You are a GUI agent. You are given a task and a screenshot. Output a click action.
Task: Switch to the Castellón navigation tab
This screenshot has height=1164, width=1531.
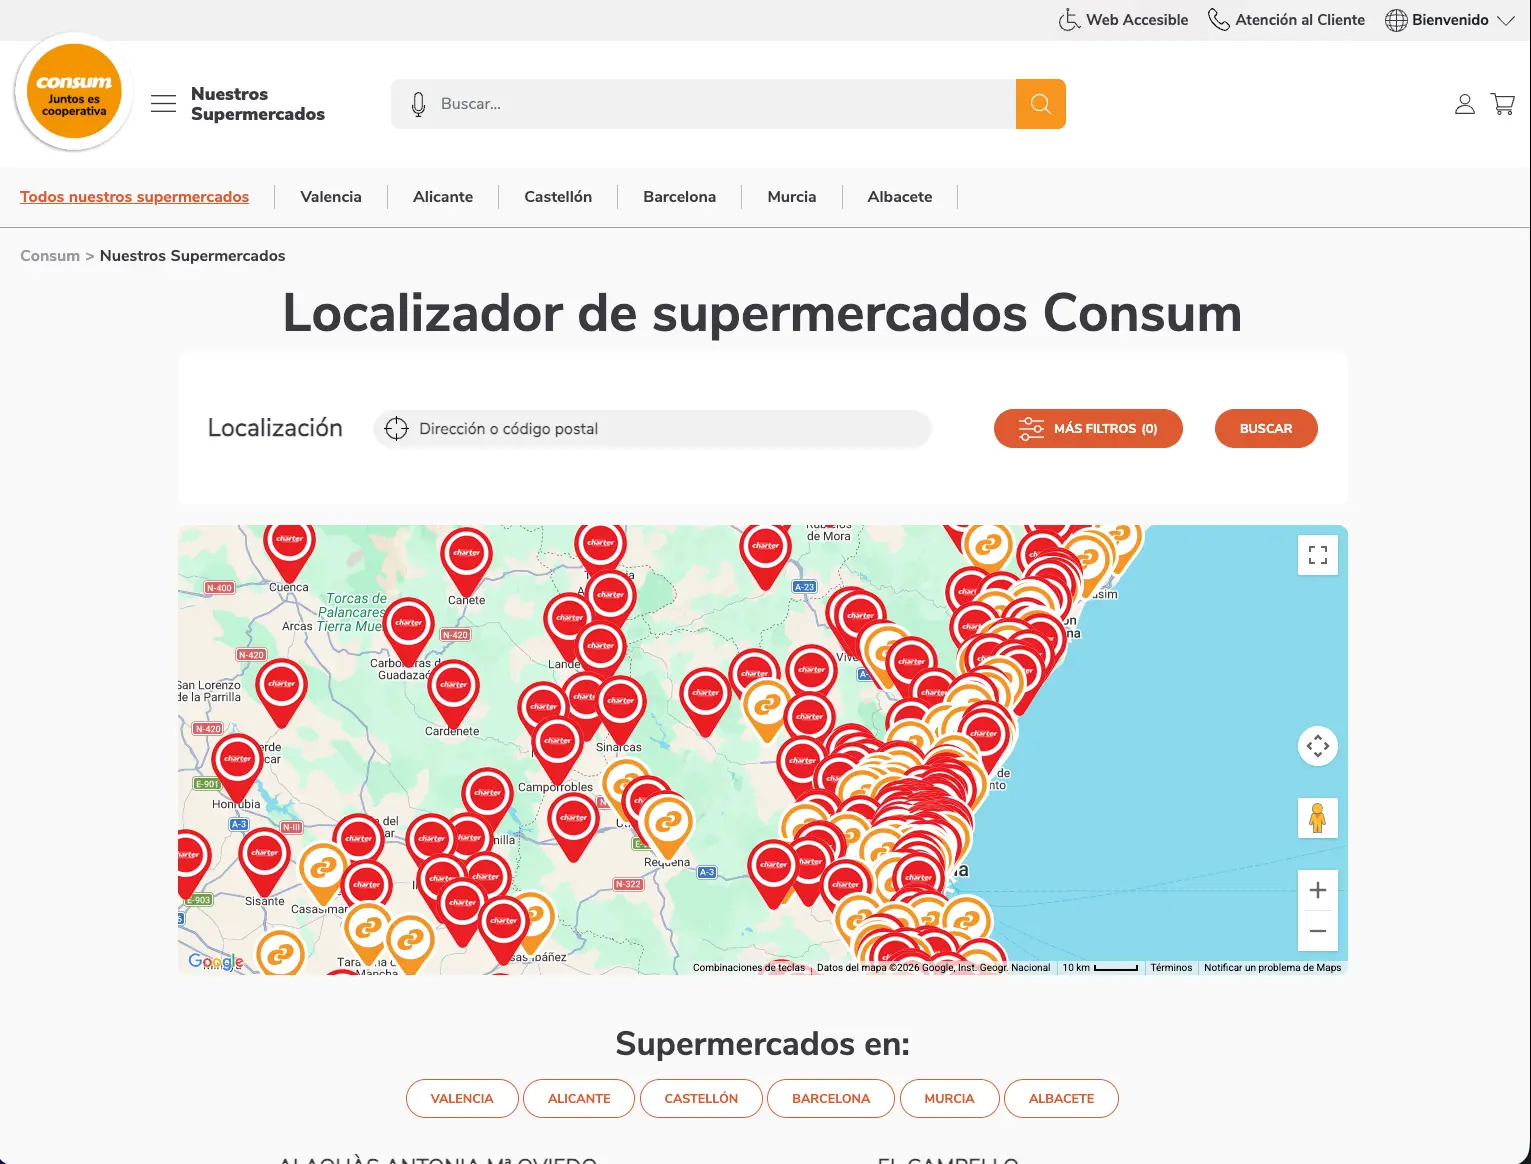pos(558,197)
